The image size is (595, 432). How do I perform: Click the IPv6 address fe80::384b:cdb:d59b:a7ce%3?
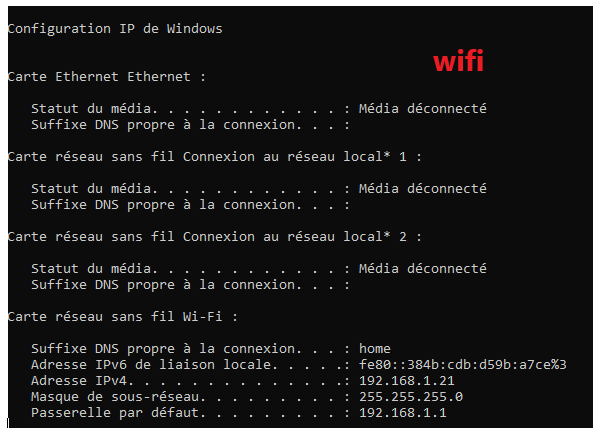(463, 365)
